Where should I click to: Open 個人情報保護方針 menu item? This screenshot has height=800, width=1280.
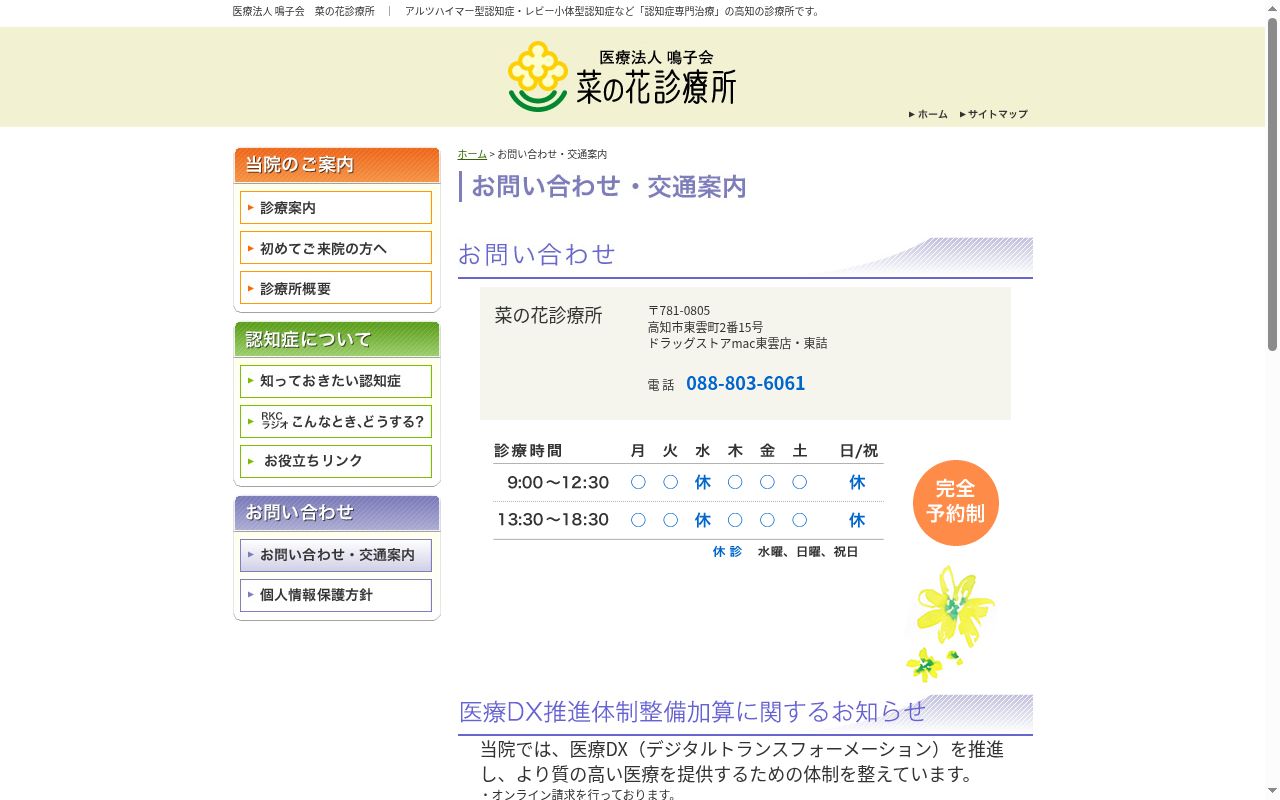click(336, 595)
